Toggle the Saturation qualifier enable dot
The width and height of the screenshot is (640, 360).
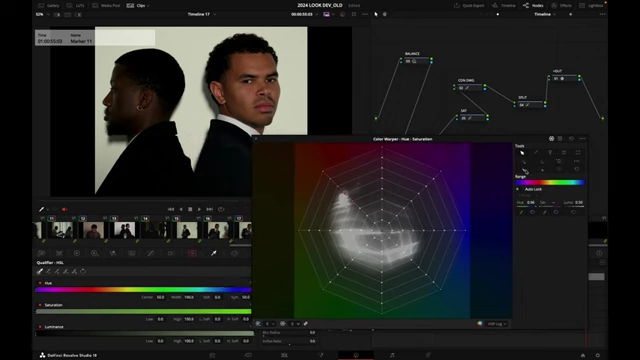coord(40,305)
